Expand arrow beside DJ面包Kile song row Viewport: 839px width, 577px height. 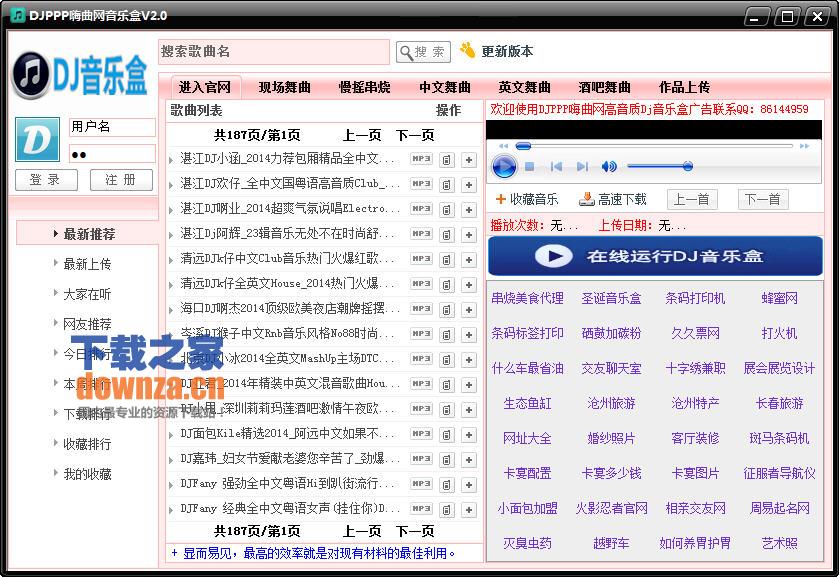[171, 435]
